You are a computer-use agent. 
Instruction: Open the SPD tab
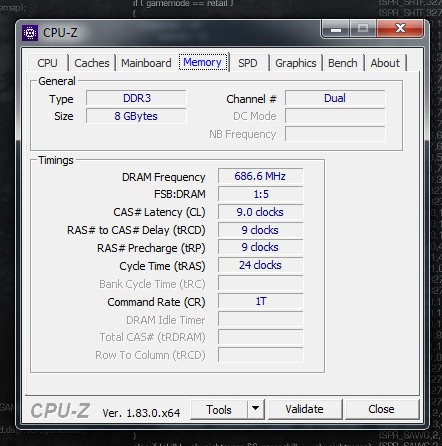[x=248, y=63]
